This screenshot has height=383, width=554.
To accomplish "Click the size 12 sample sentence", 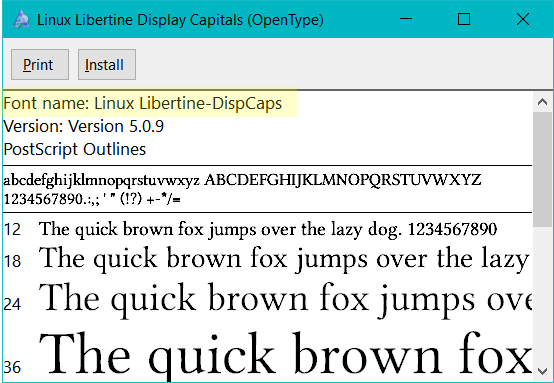I will (x=268, y=230).
